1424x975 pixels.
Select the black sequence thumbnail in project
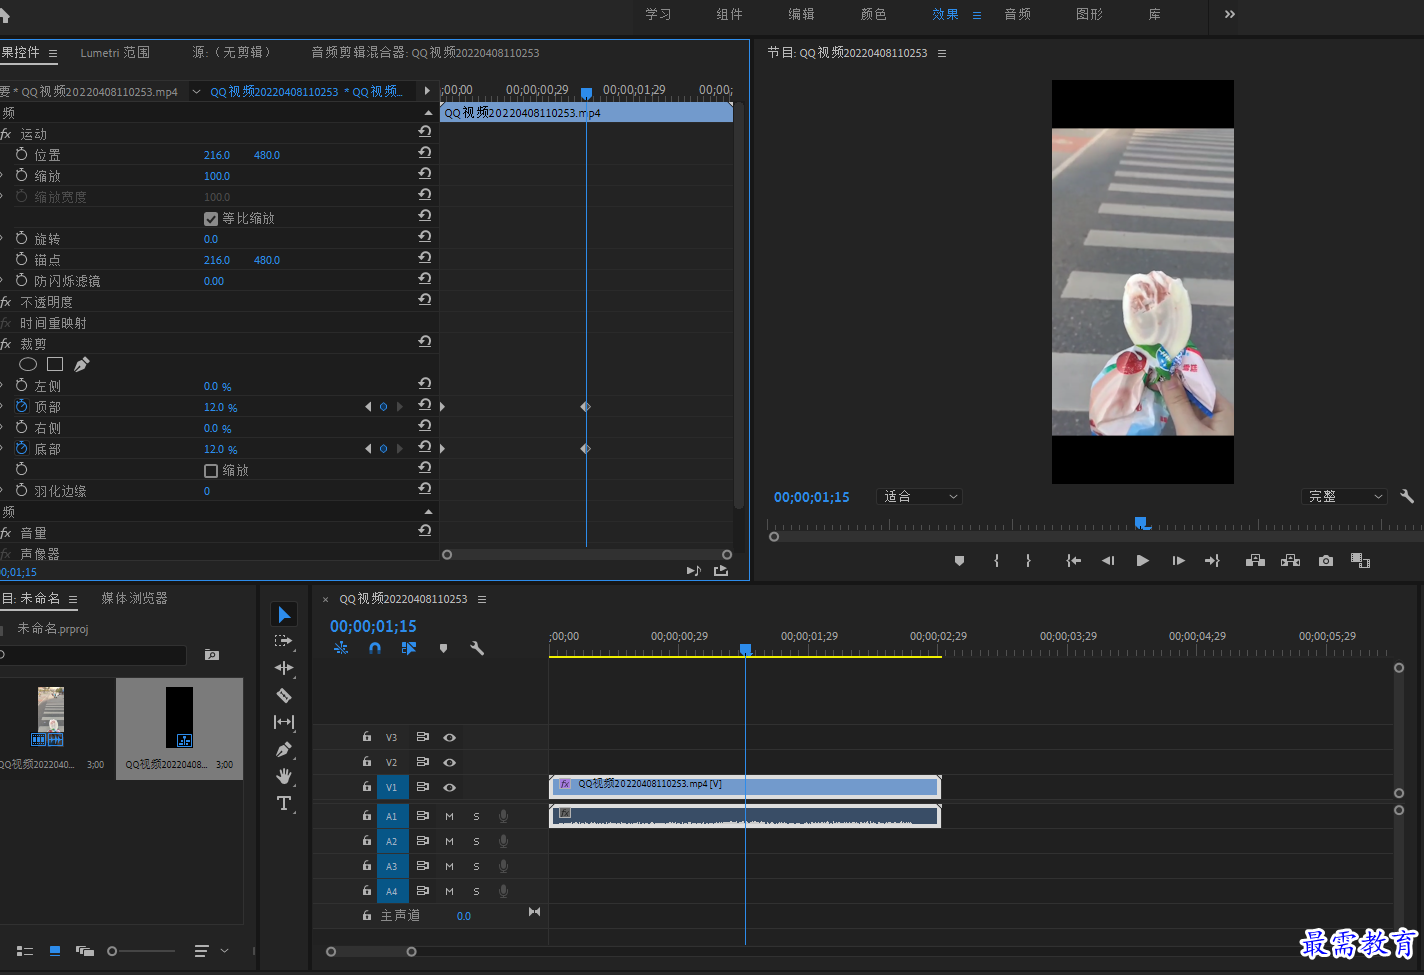pyautogui.click(x=179, y=717)
